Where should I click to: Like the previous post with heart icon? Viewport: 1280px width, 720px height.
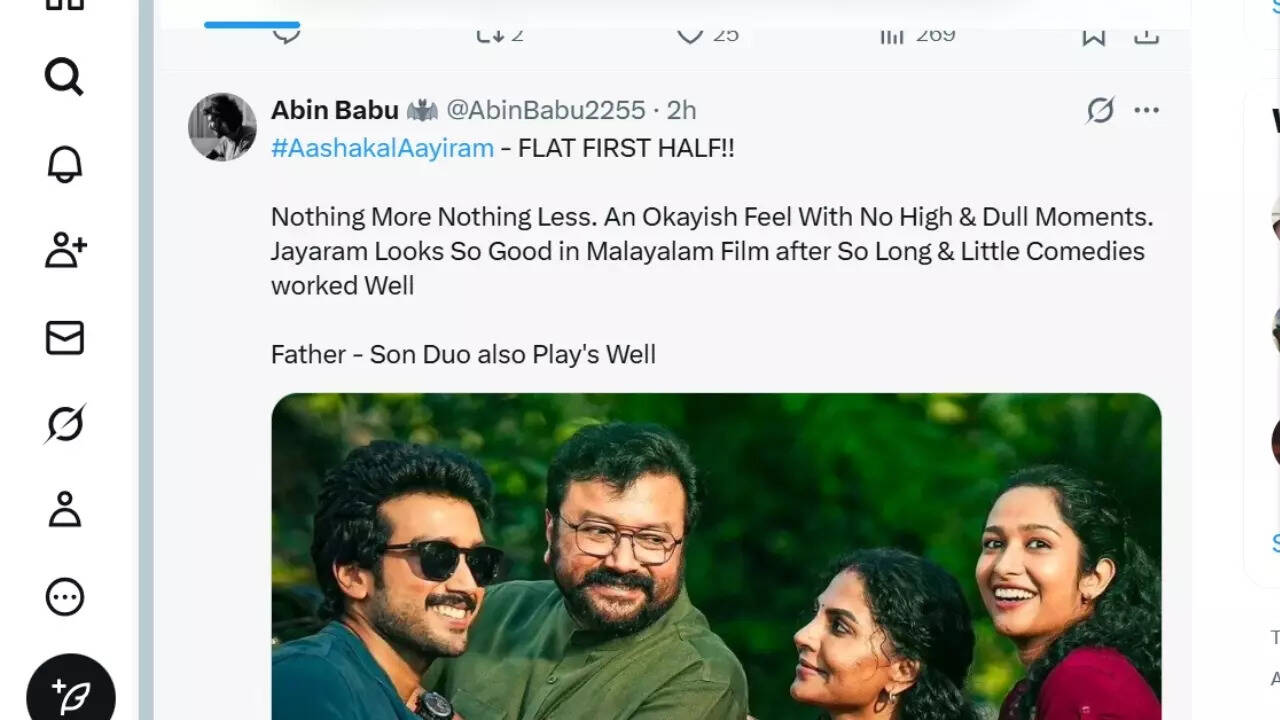(x=690, y=35)
